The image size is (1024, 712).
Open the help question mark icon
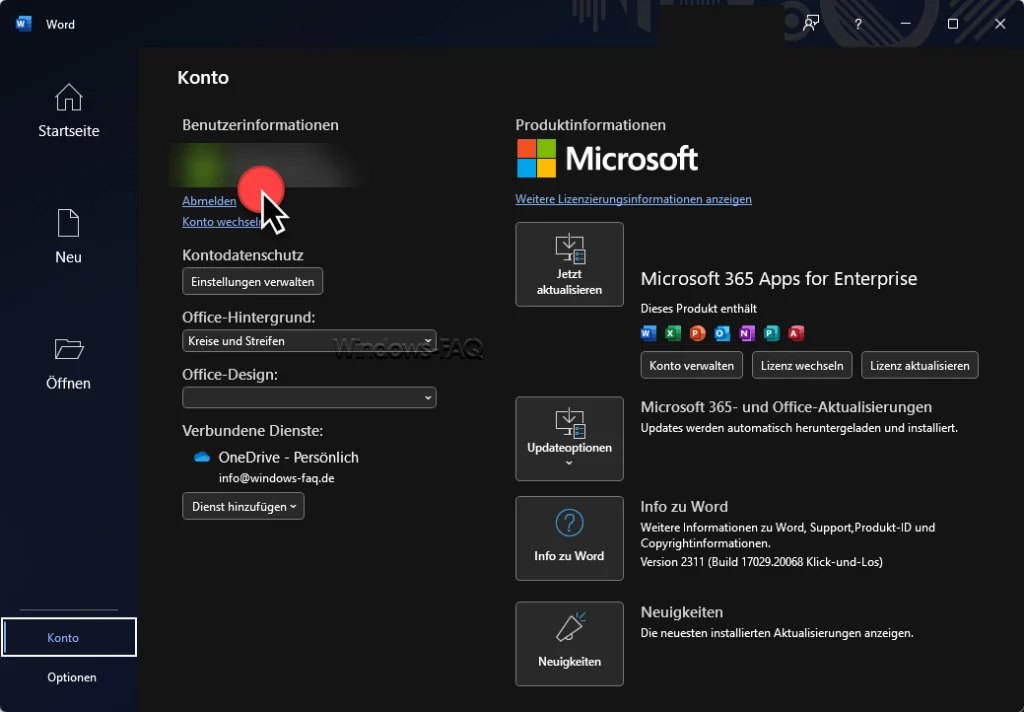tap(858, 24)
